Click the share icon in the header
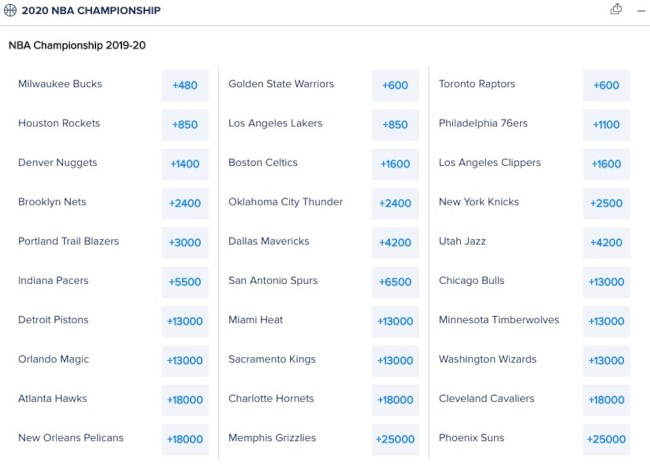This screenshot has height=468, width=650. point(616,9)
